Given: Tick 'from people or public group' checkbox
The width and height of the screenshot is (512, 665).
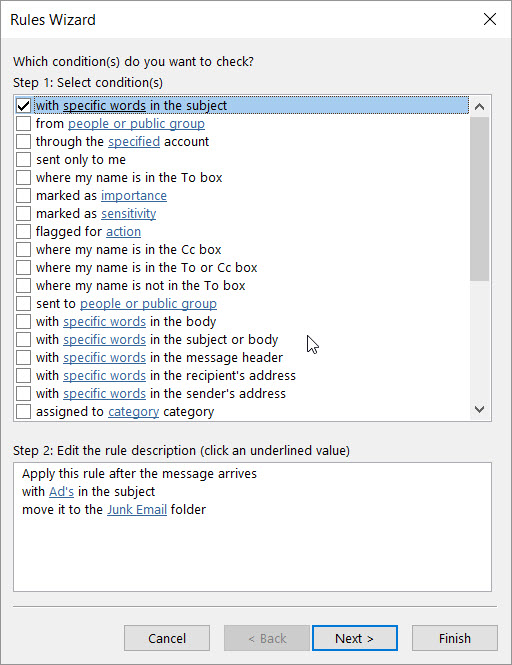Looking at the screenshot, I should (23, 123).
